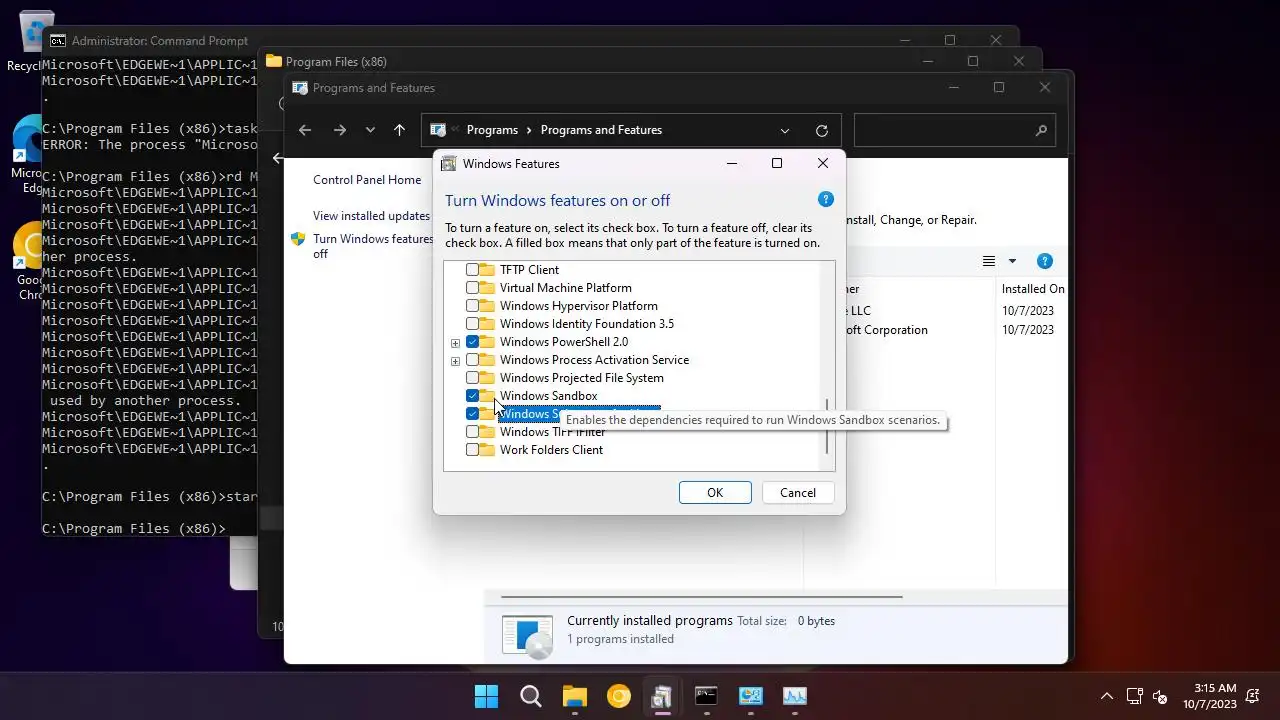
Task: Select the TFTP Client folder icon
Action: click(487, 270)
